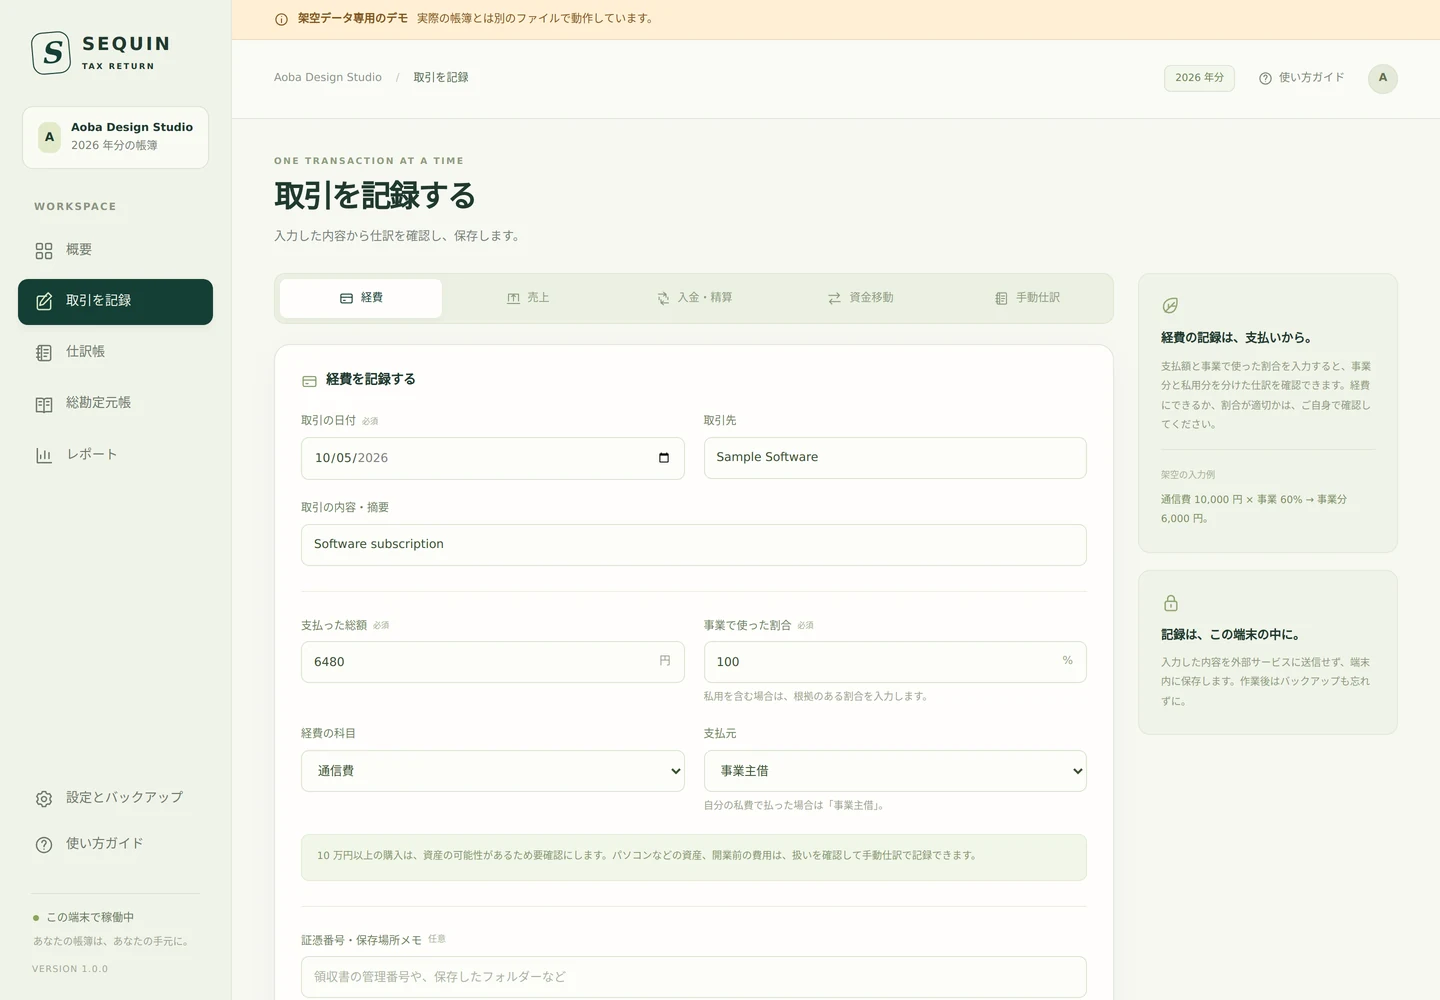
Task: Open 設定とバックアップ gear icon
Action: [x=44, y=799]
